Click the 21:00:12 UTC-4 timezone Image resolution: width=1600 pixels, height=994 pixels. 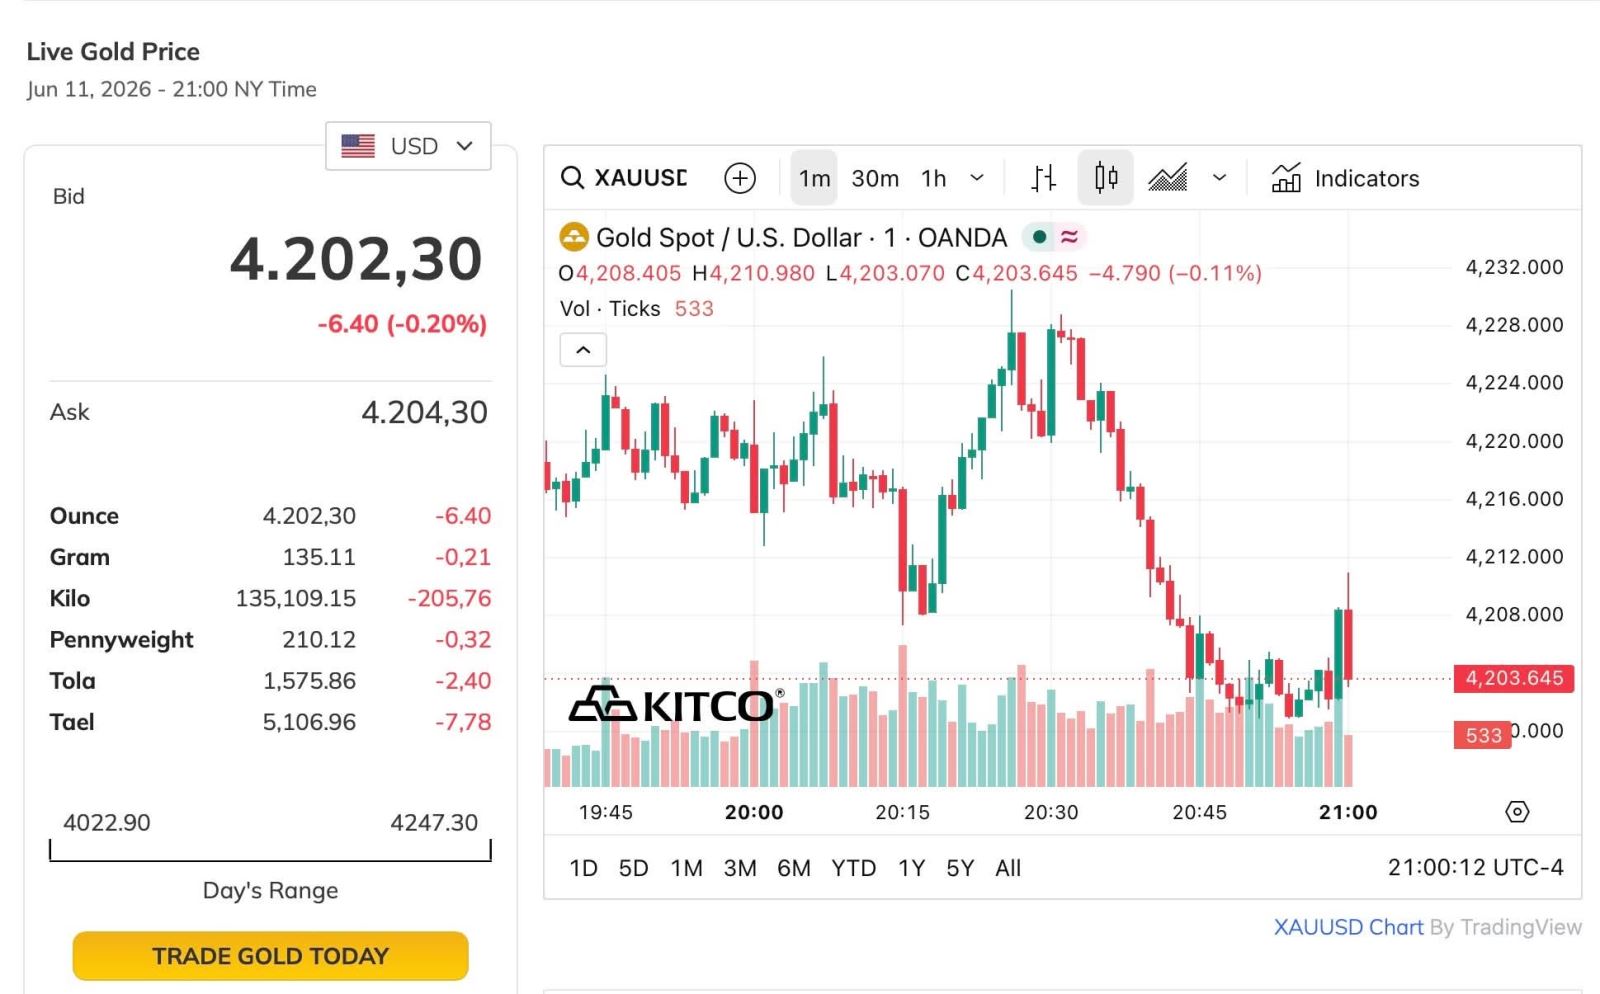(1475, 867)
